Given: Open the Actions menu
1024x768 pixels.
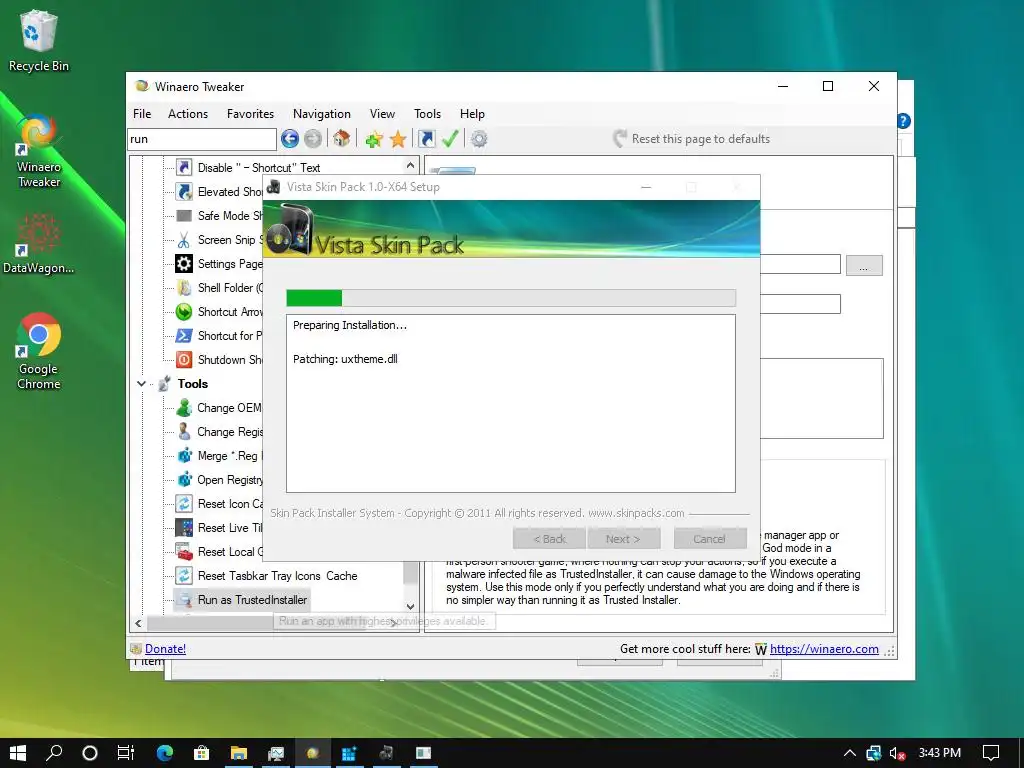Looking at the screenshot, I should [187, 114].
